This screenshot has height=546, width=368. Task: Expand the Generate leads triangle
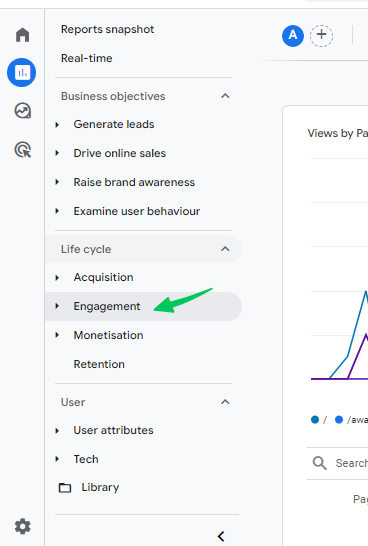coord(57,125)
